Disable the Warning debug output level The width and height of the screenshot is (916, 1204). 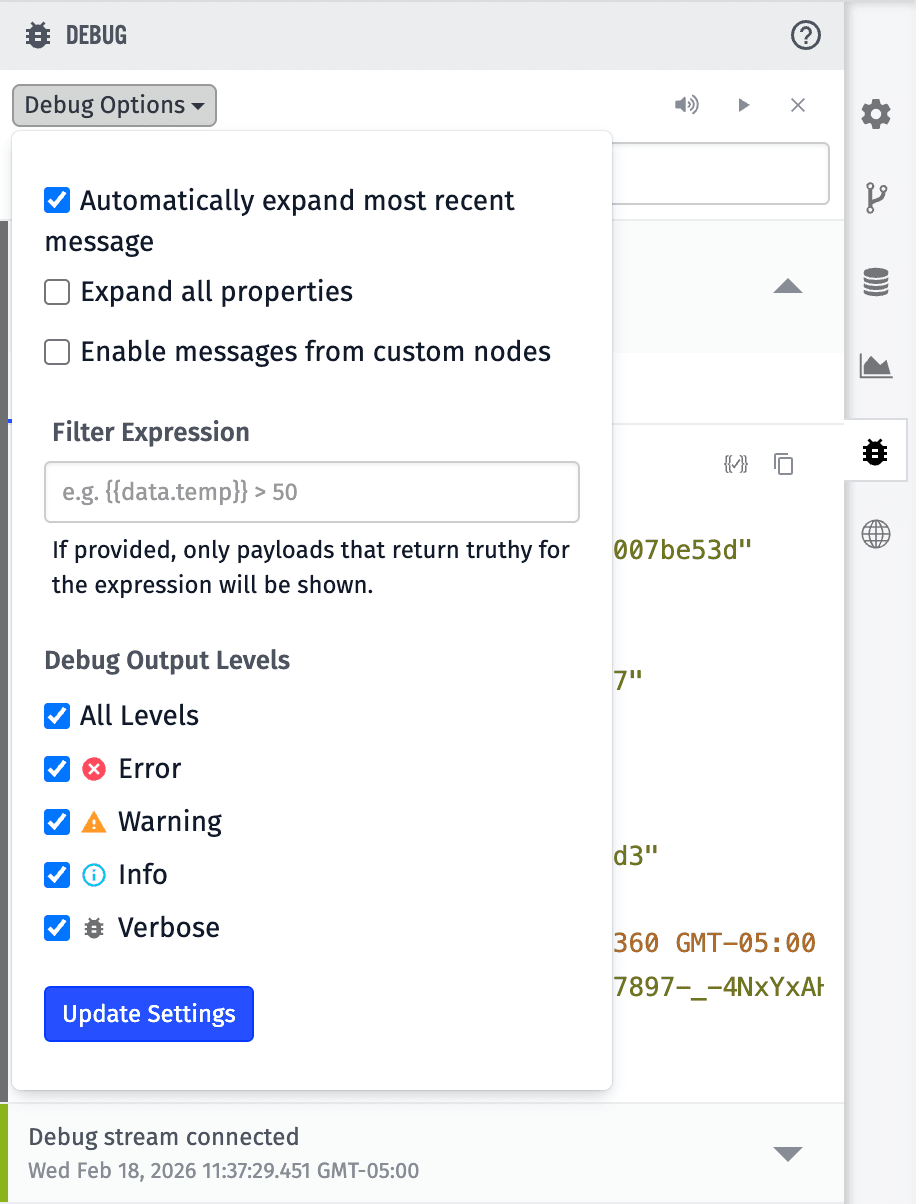pyautogui.click(x=57, y=821)
